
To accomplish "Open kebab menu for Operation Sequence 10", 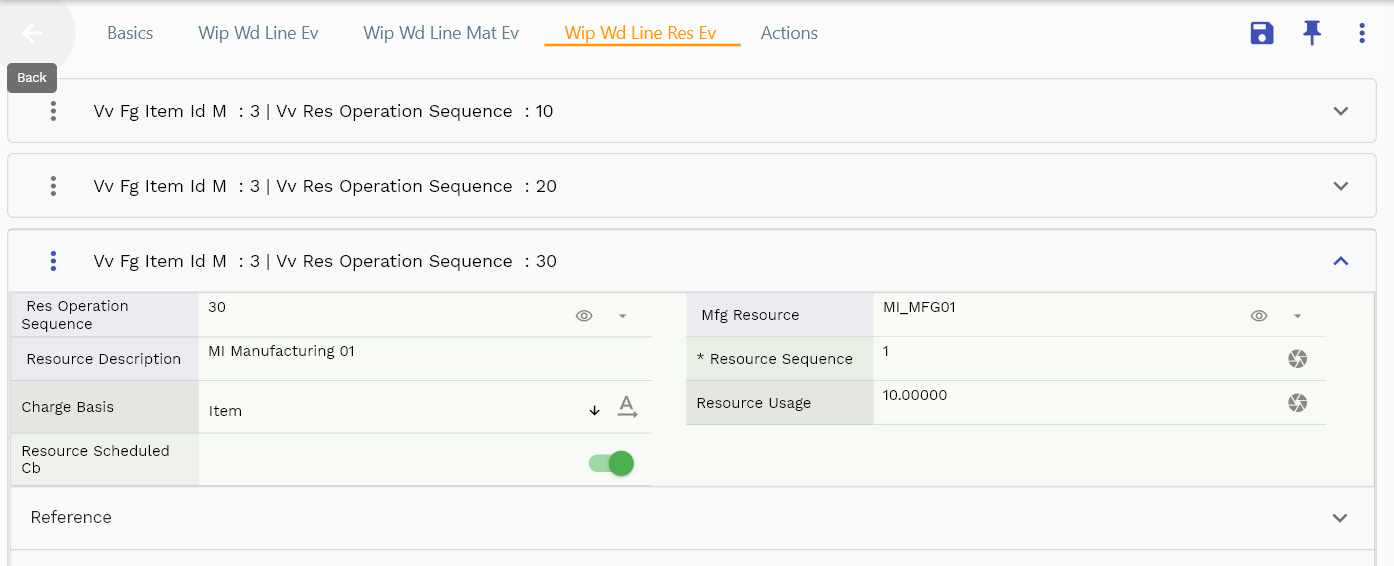I will click(53, 111).
